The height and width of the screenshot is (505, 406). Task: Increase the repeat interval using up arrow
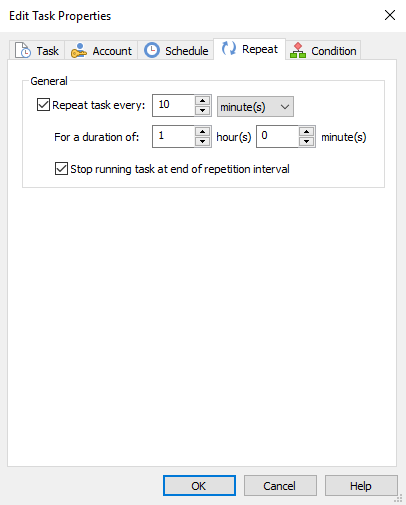[x=203, y=101]
